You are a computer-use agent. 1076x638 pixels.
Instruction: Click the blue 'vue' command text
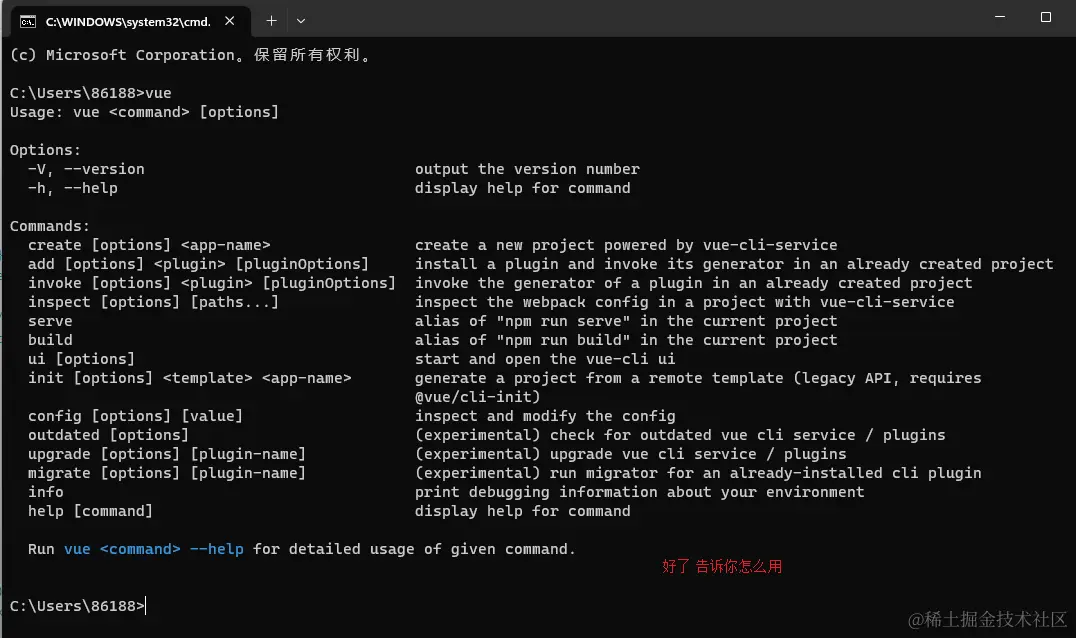click(77, 550)
